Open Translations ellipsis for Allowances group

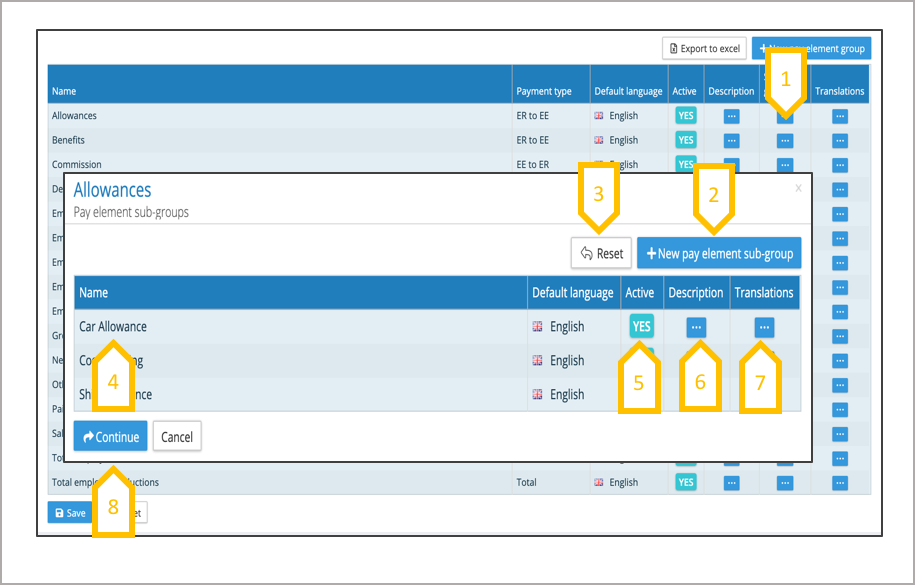[839, 116]
